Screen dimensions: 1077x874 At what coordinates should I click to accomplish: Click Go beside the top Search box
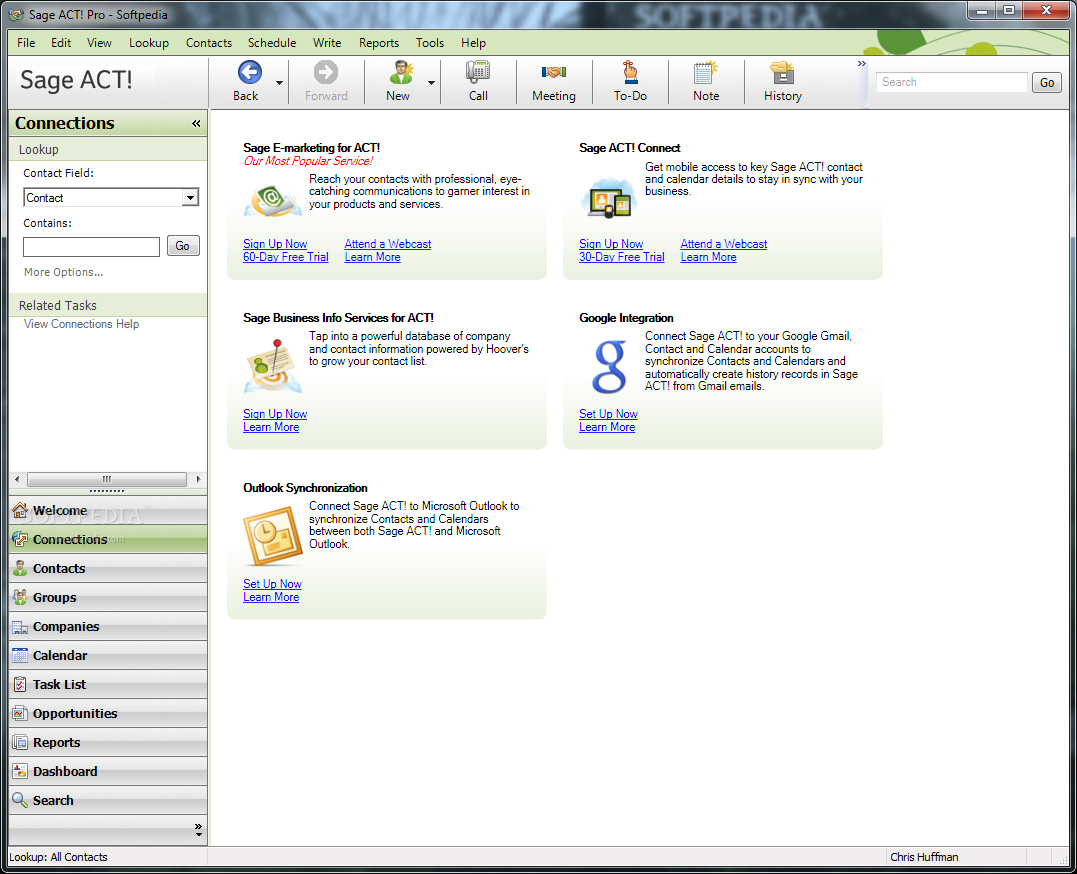pos(1047,82)
